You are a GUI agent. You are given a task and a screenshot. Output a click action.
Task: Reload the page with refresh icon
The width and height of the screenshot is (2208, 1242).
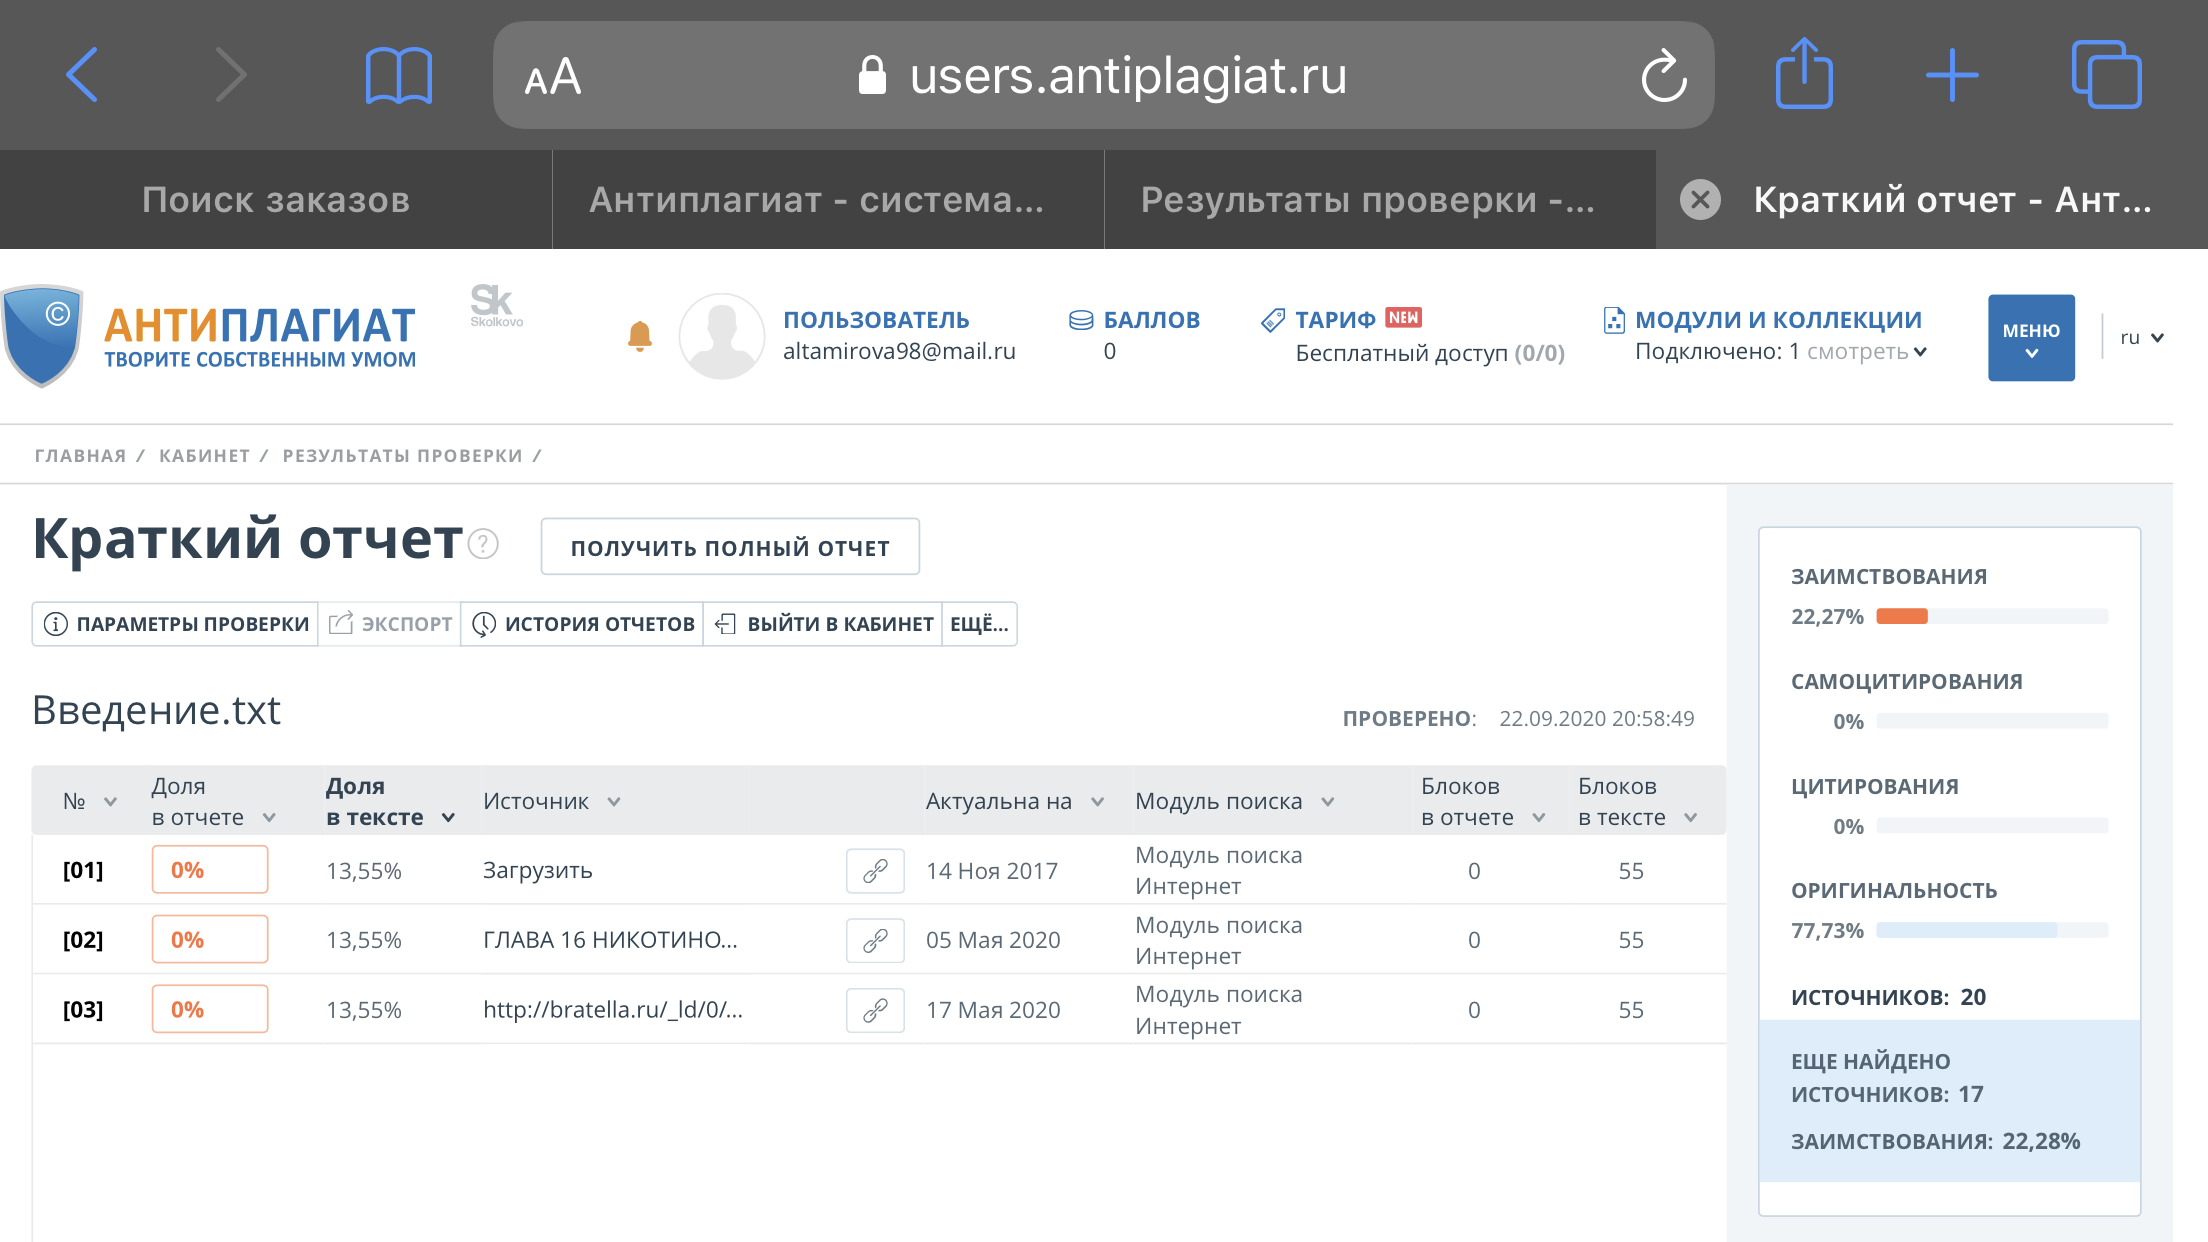point(1663,76)
